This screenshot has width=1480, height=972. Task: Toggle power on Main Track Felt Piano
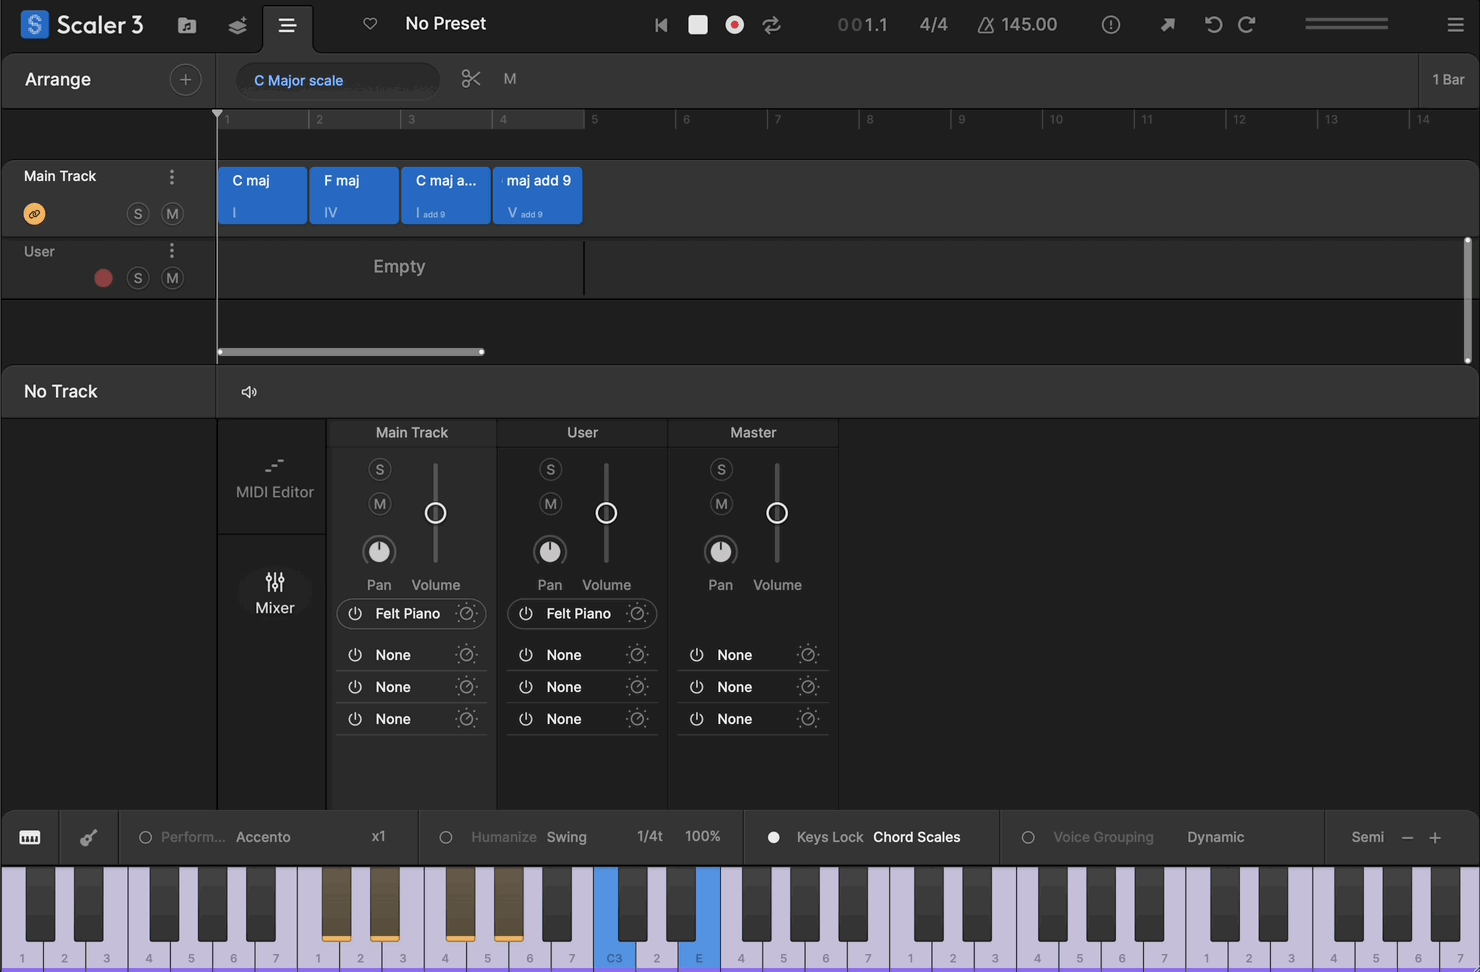[x=355, y=614]
